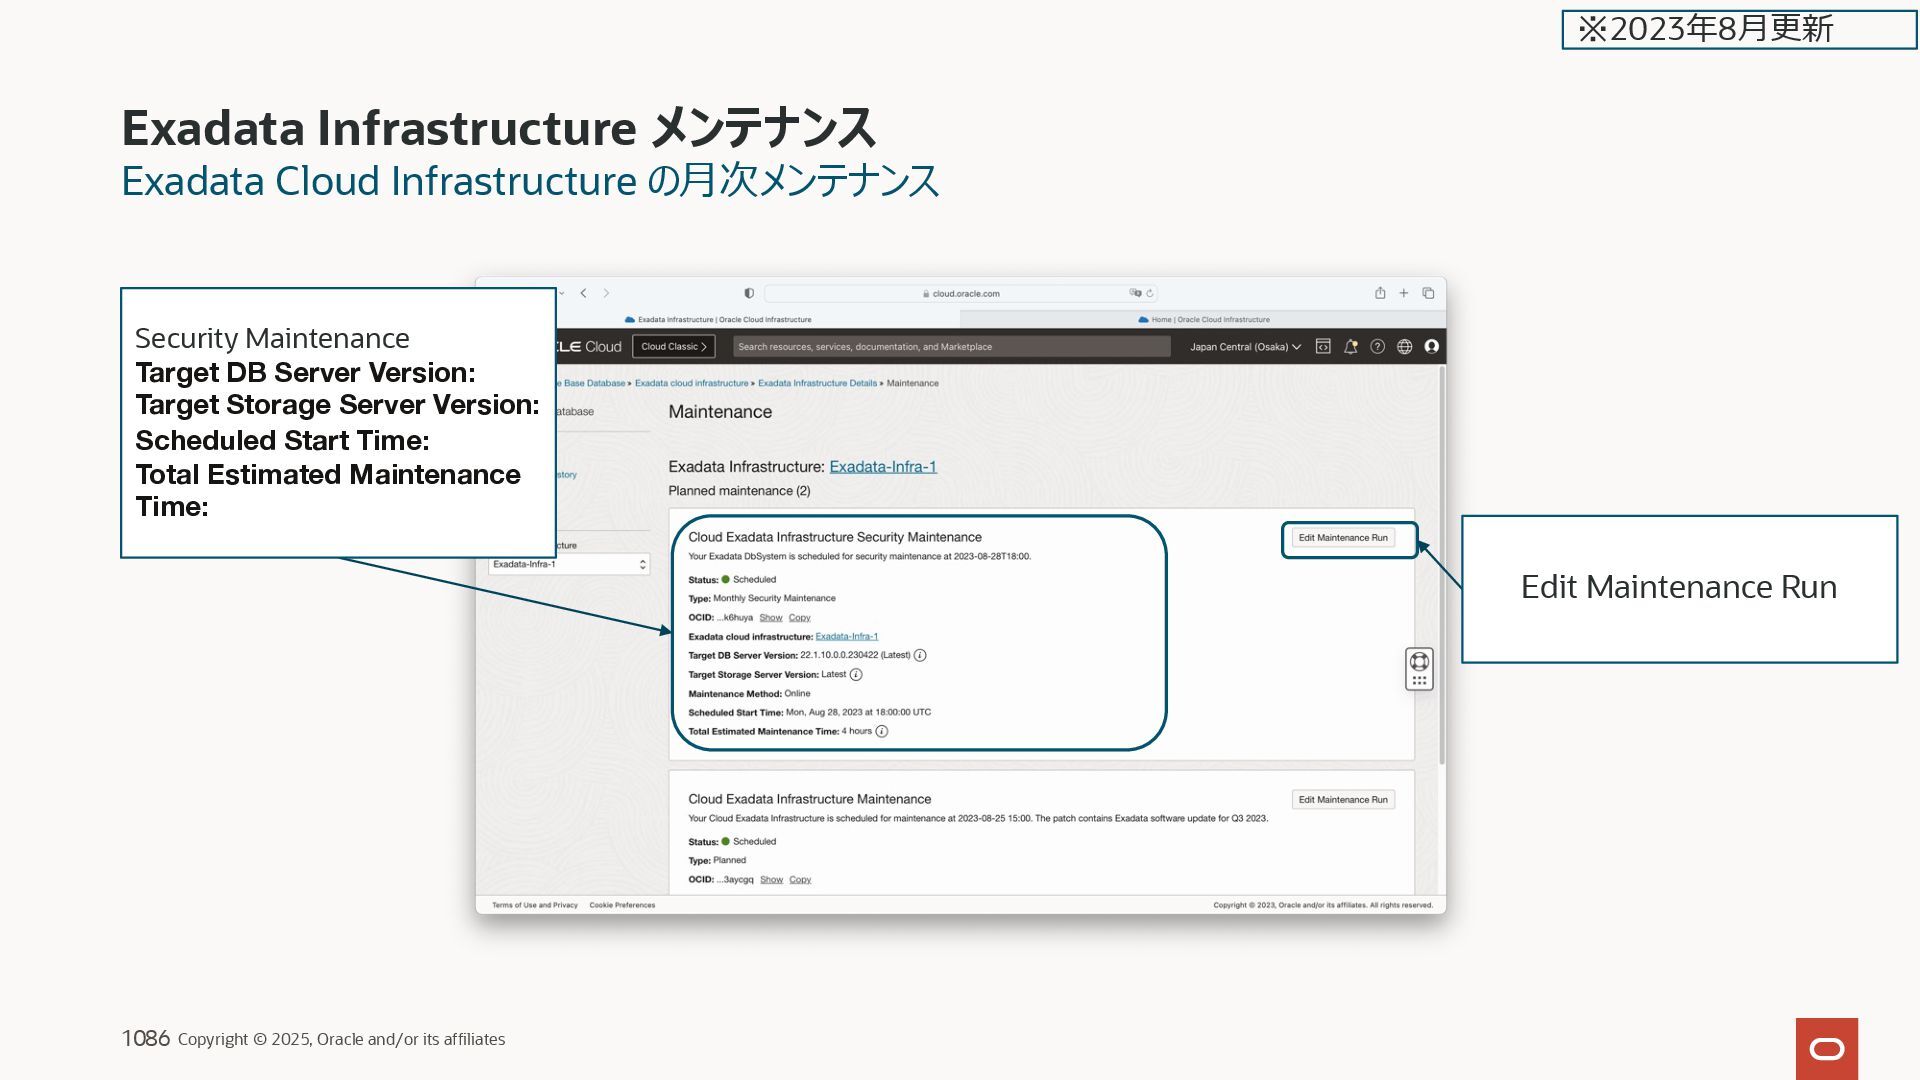Click info icon beside Total Estimated Maintenance Time
Screen dimensions: 1920x1080
pos(881,732)
